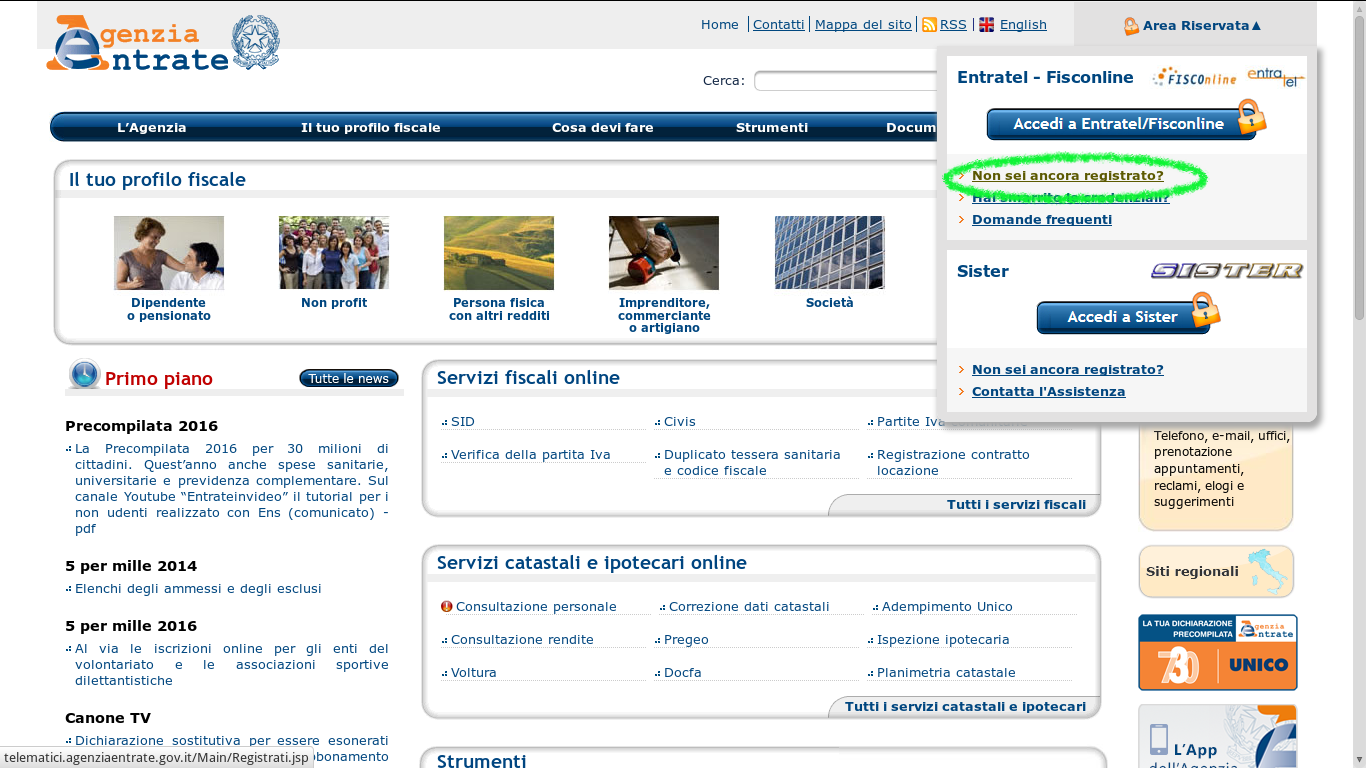Select the Non profit group photo
1366x768 pixels.
tap(334, 253)
